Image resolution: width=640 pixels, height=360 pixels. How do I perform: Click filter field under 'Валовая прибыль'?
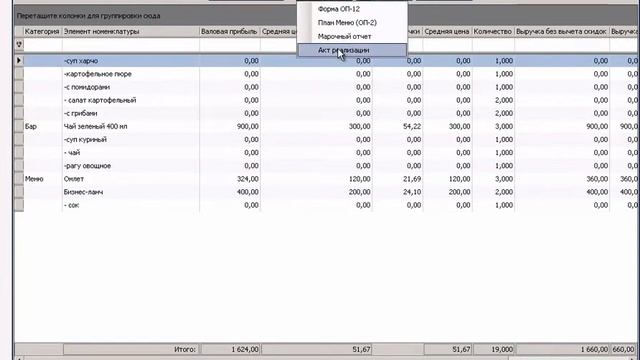[x=230, y=44]
